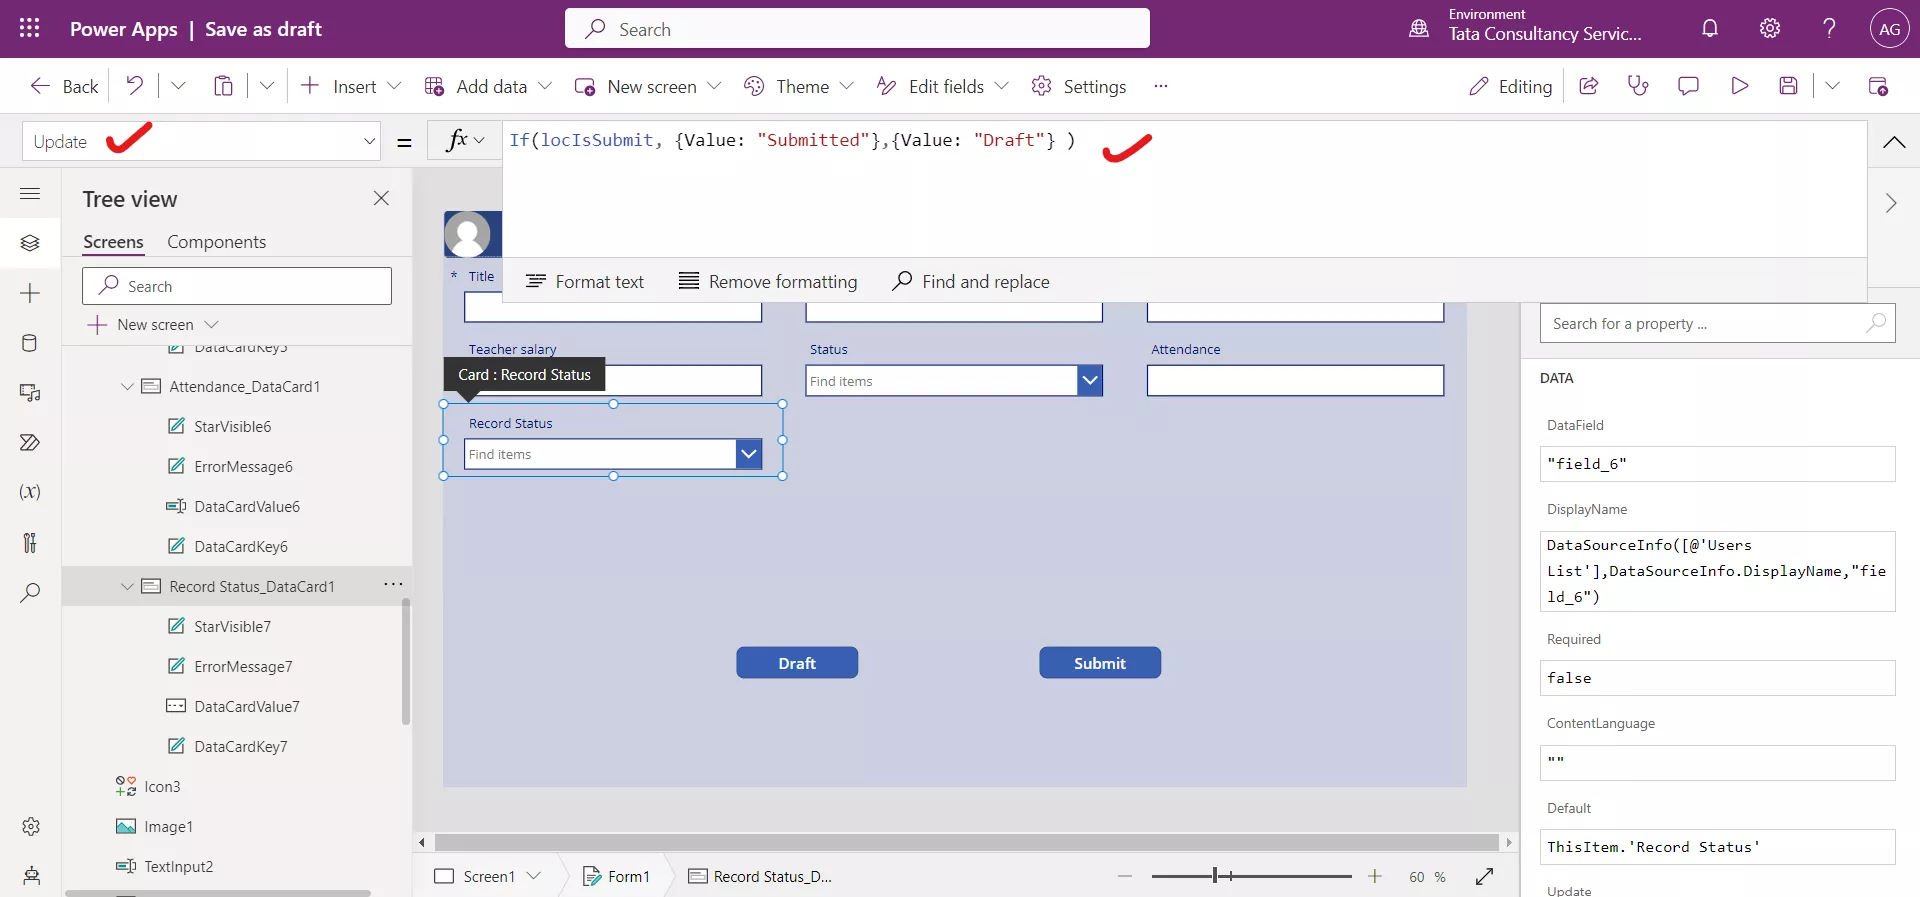Go Back from the editor

[64, 86]
